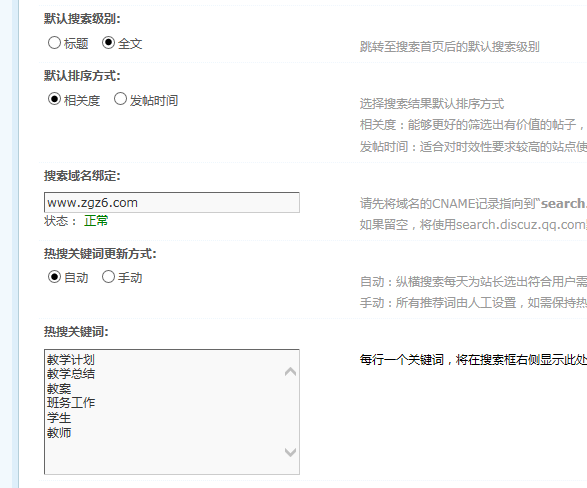Click the 教师 keyword line
The height and width of the screenshot is (488, 587).
point(59,433)
